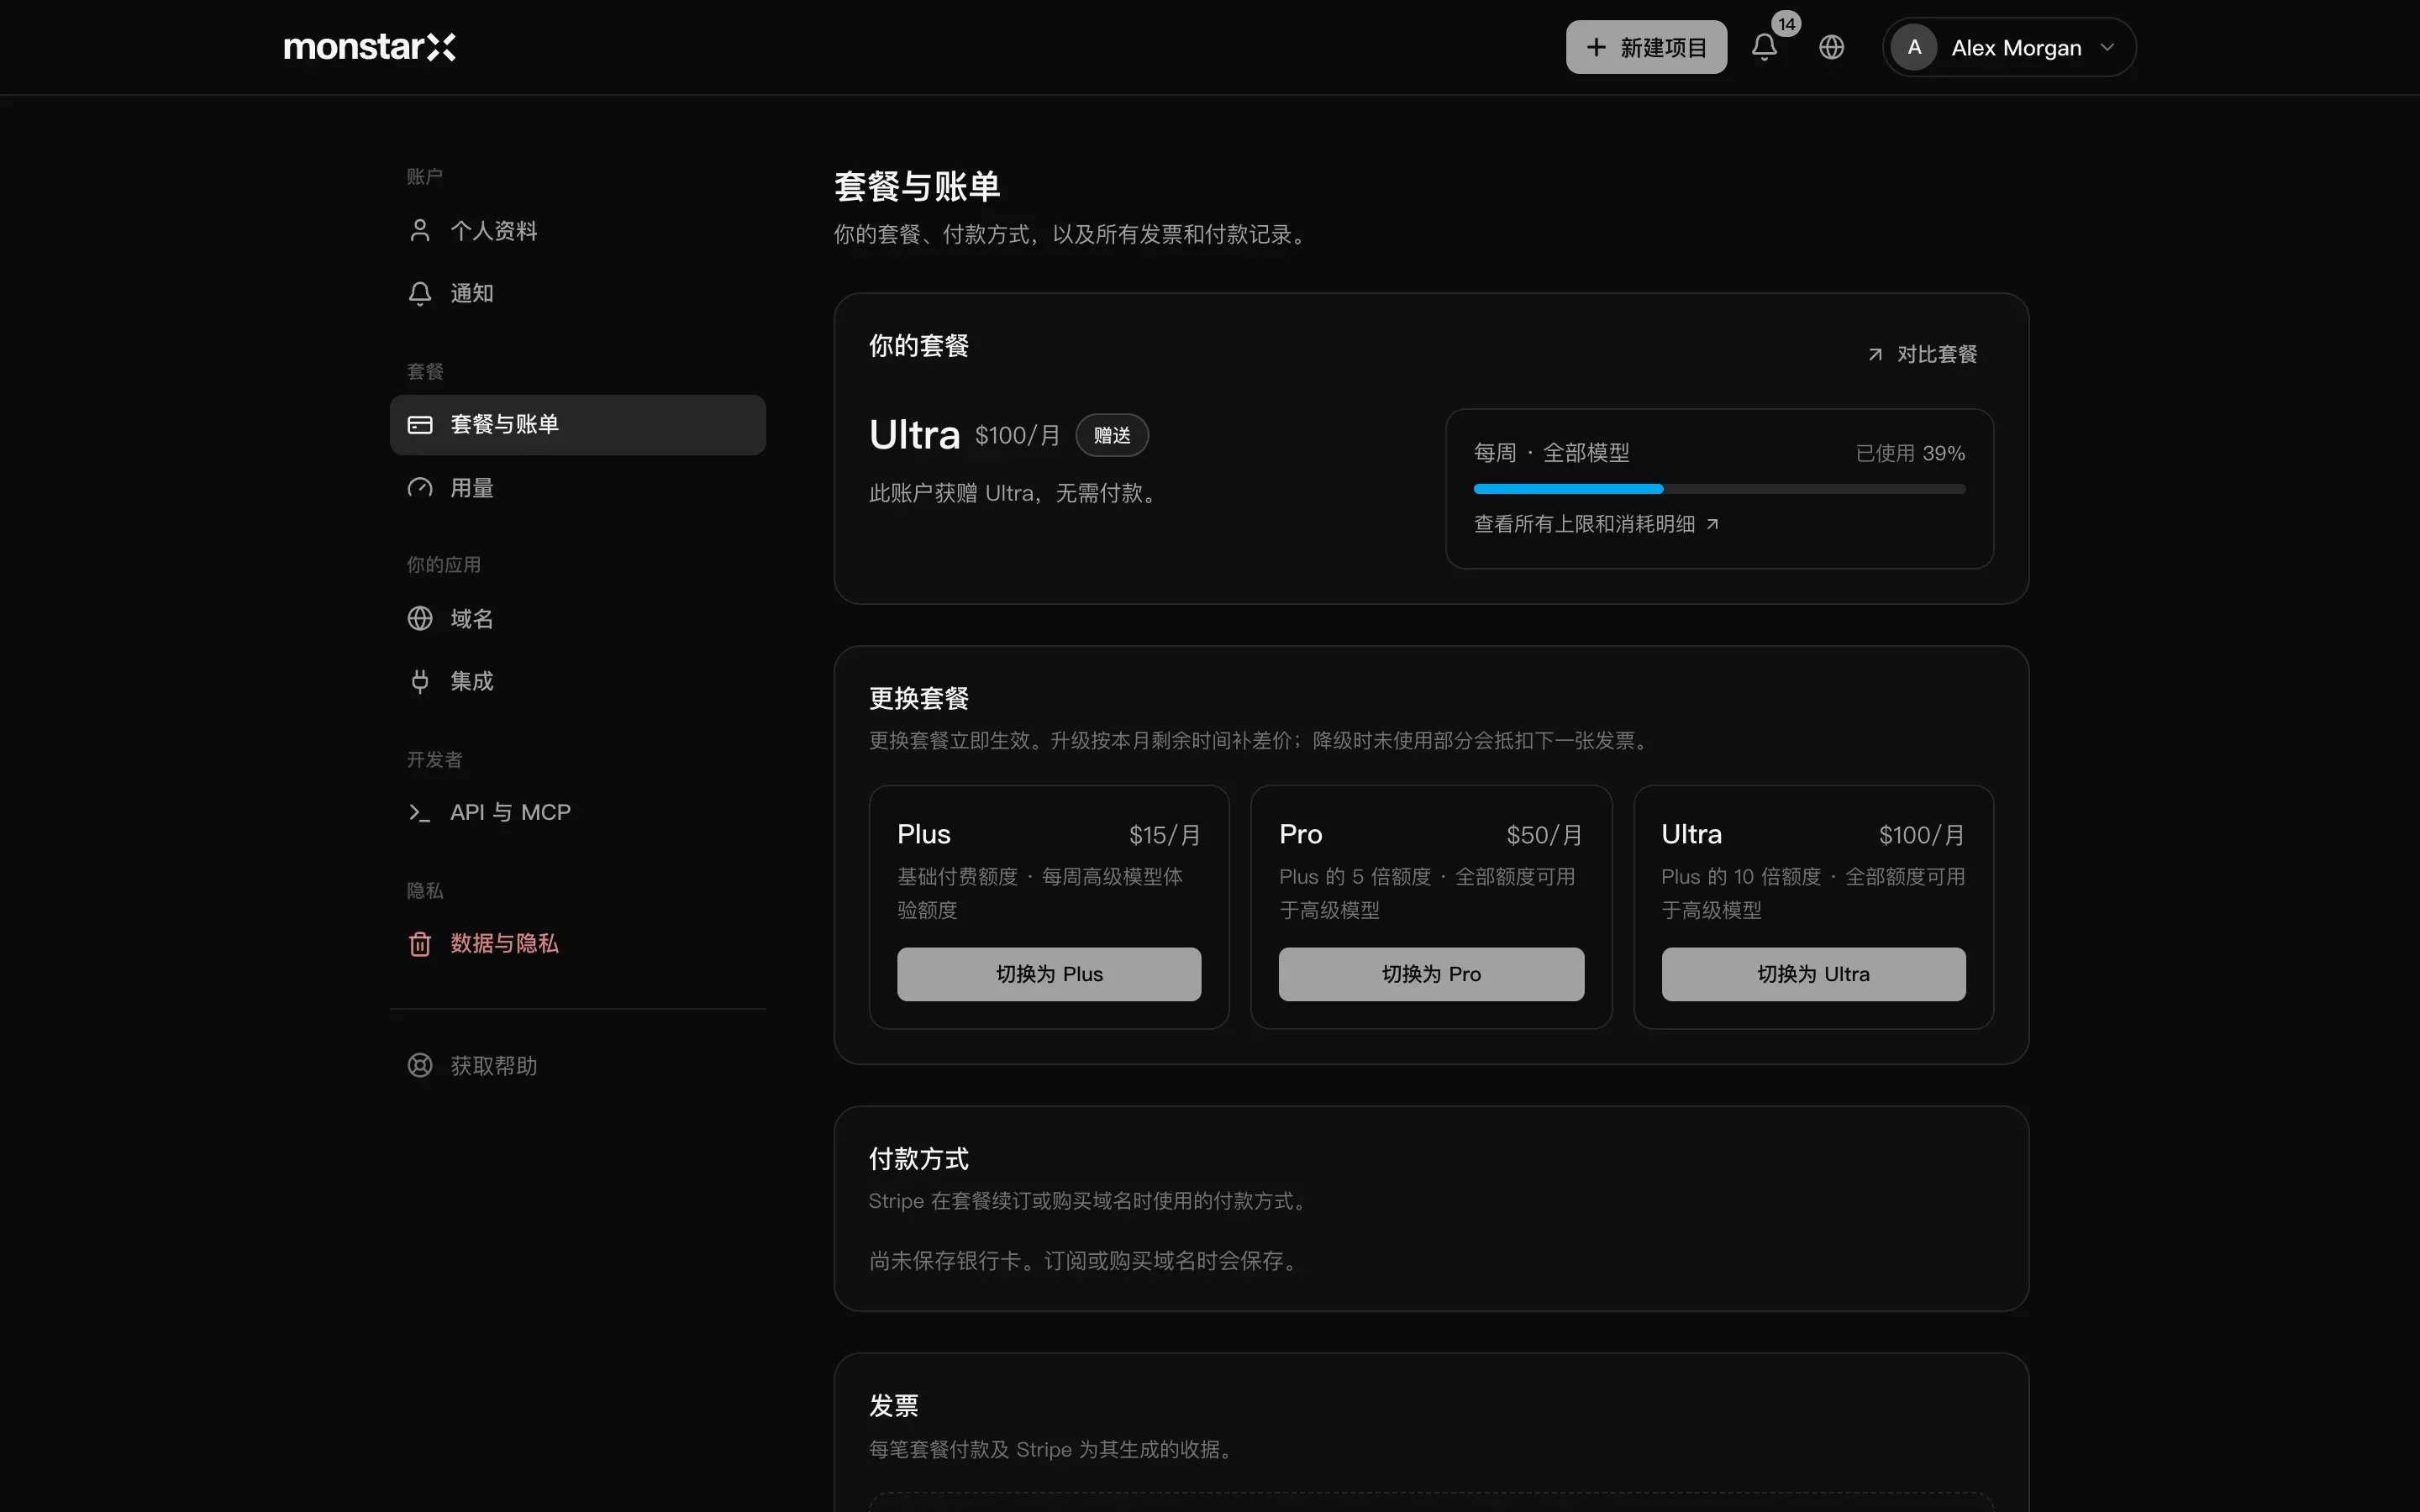Open the 域名 sidebar entry
The image size is (2420, 1512).
pyautogui.click(x=578, y=619)
